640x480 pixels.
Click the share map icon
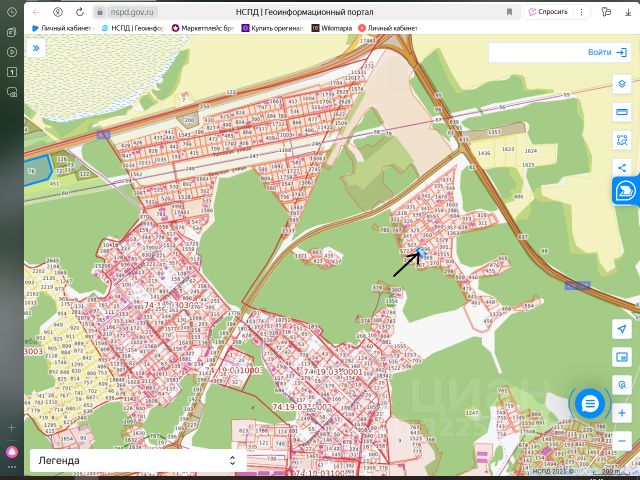[x=622, y=168]
